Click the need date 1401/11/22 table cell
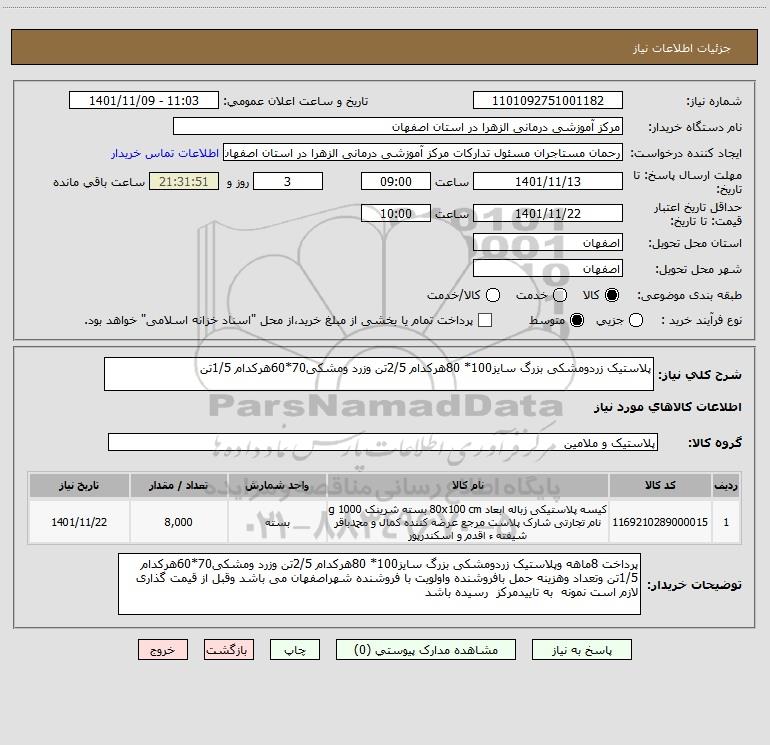Viewport: 770px width, 745px height. click(79, 522)
